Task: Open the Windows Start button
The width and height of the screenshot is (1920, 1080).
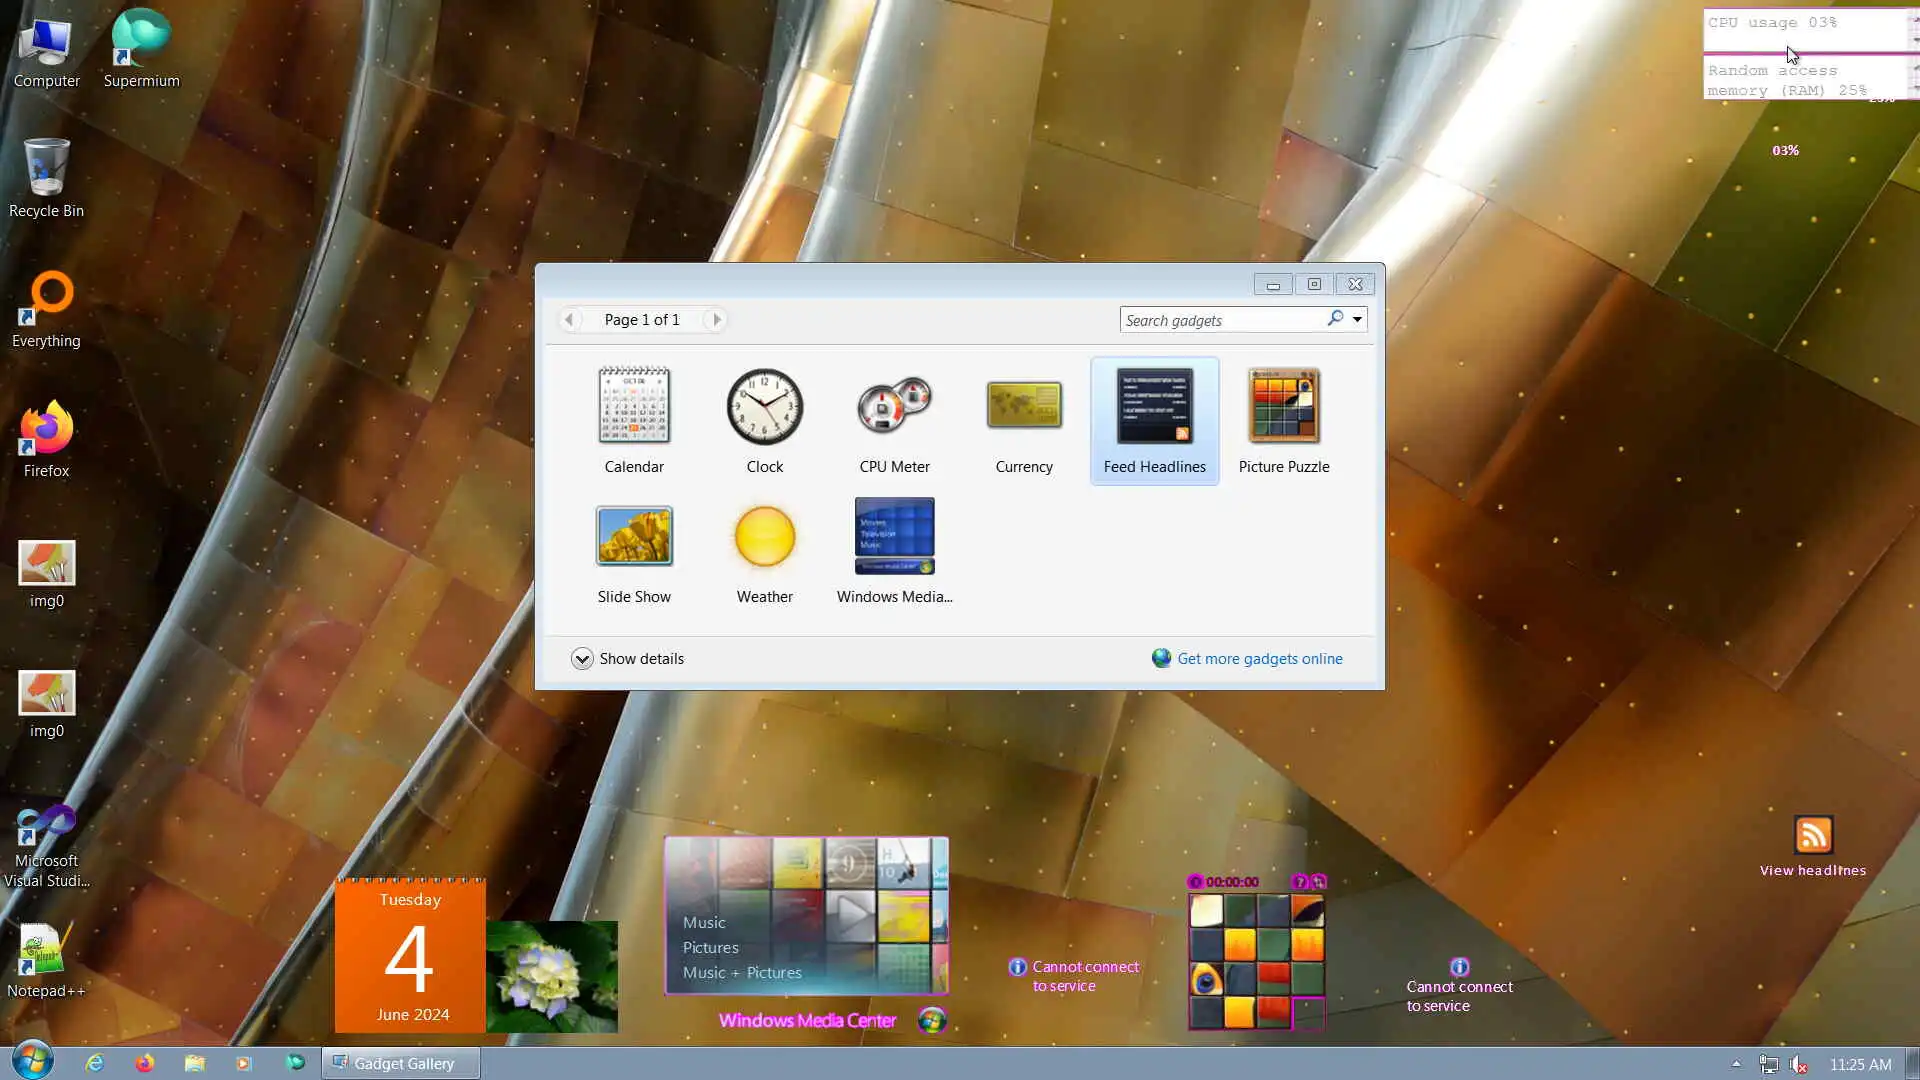Action: [32, 1062]
